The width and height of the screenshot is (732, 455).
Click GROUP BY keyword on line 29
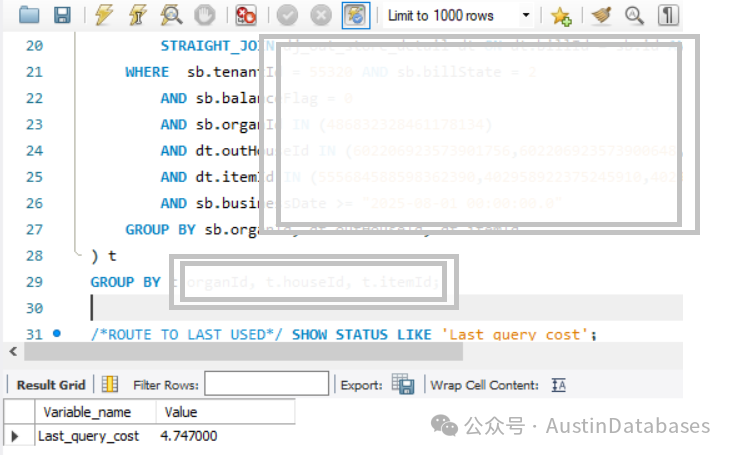coord(126,282)
